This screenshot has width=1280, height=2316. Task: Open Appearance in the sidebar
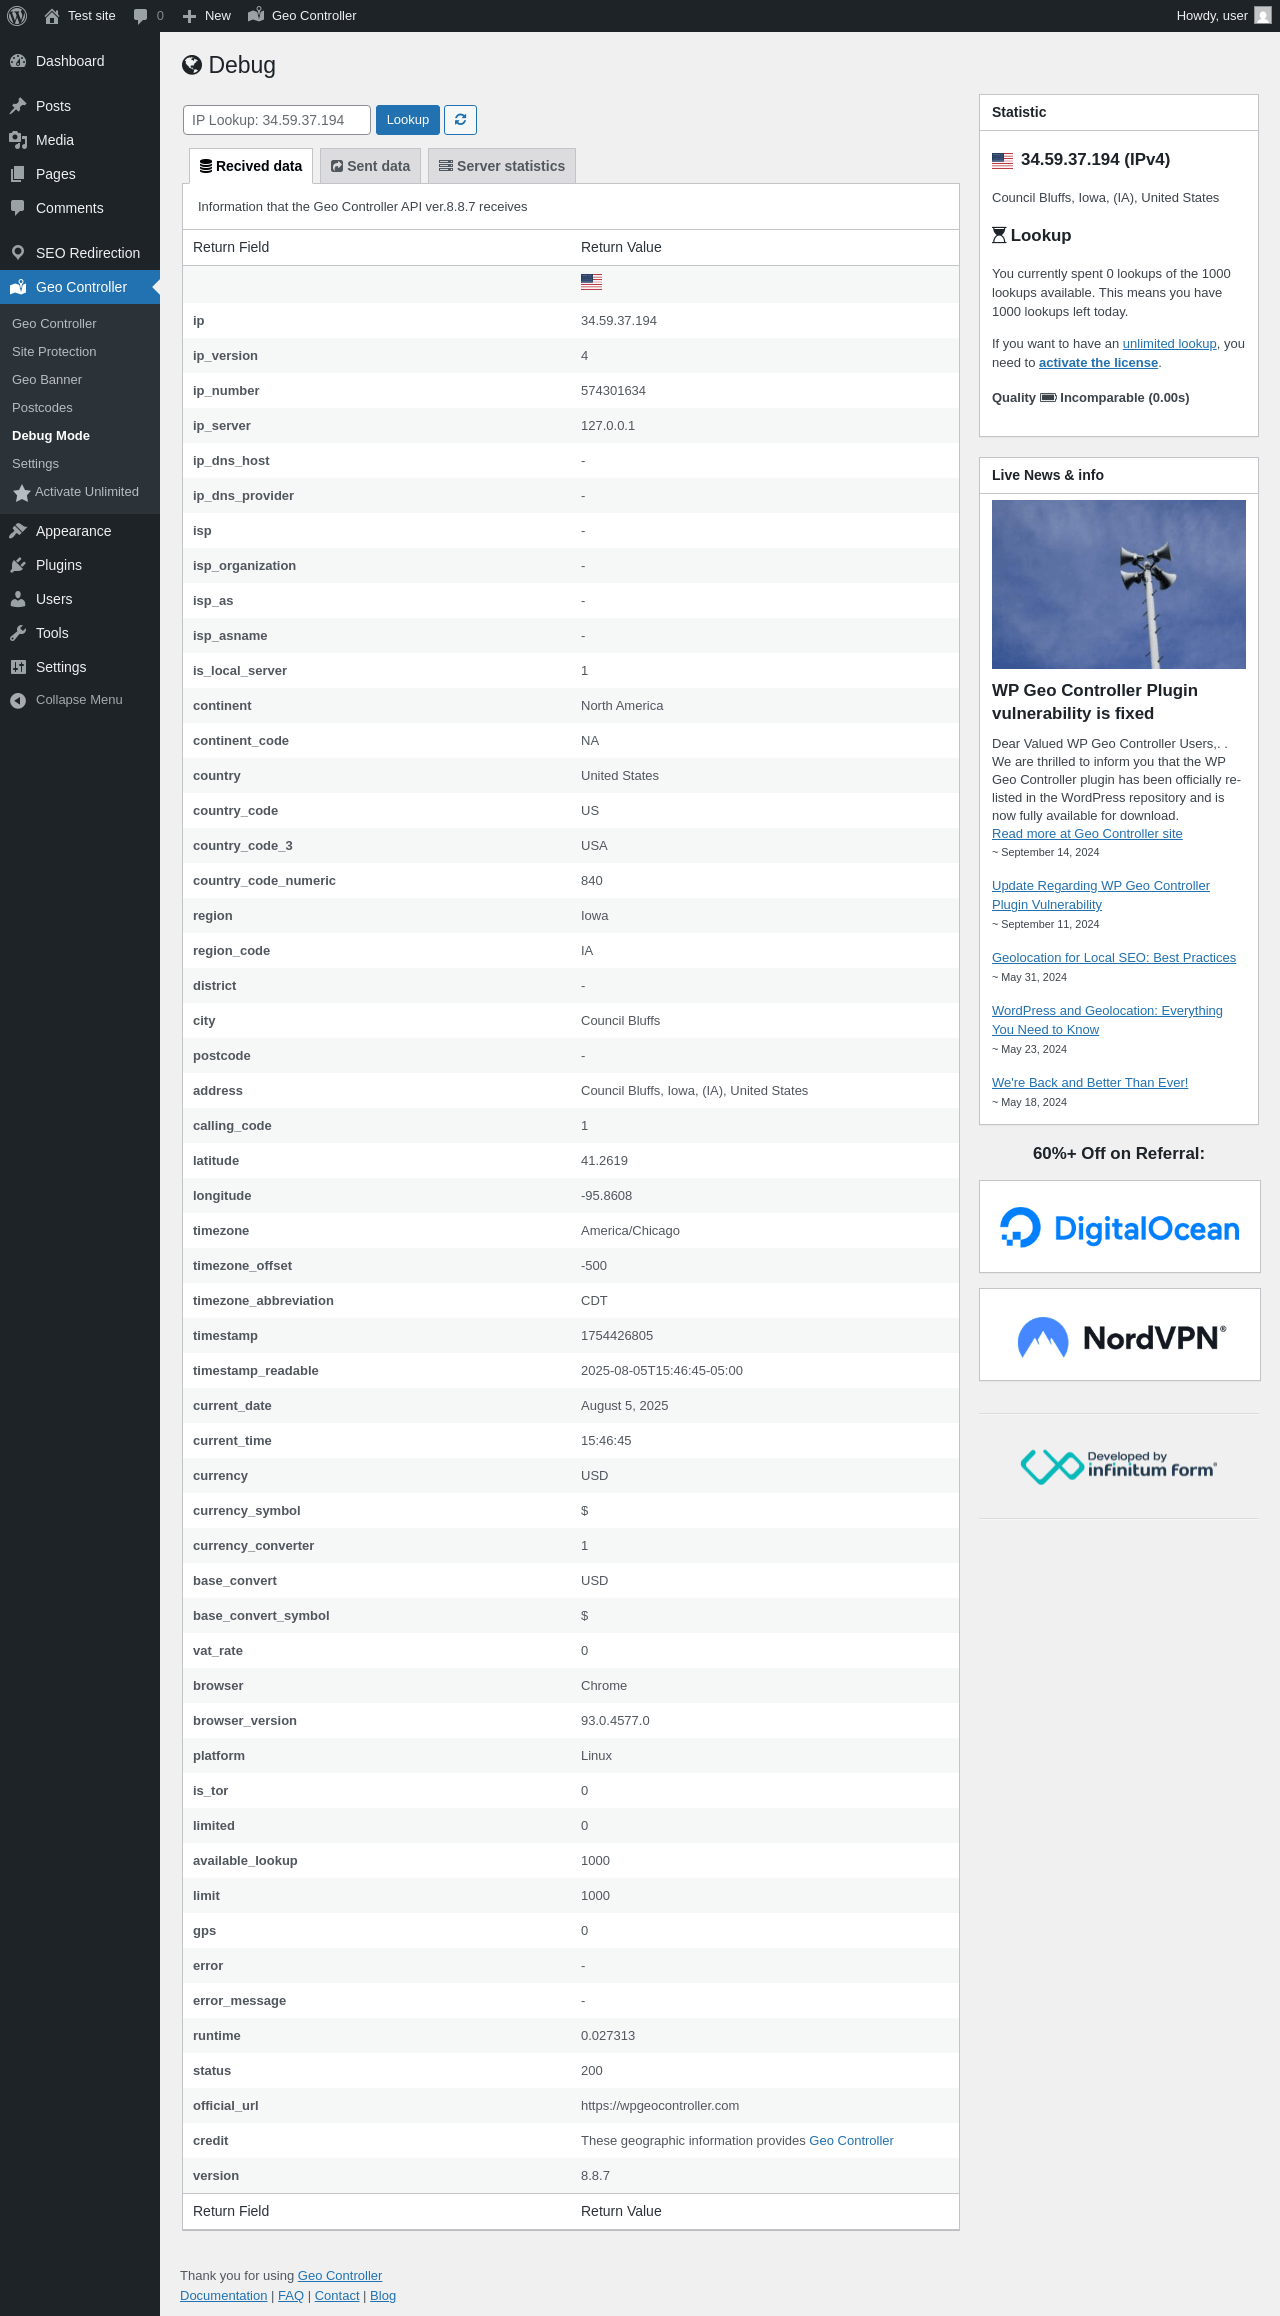click(80, 531)
